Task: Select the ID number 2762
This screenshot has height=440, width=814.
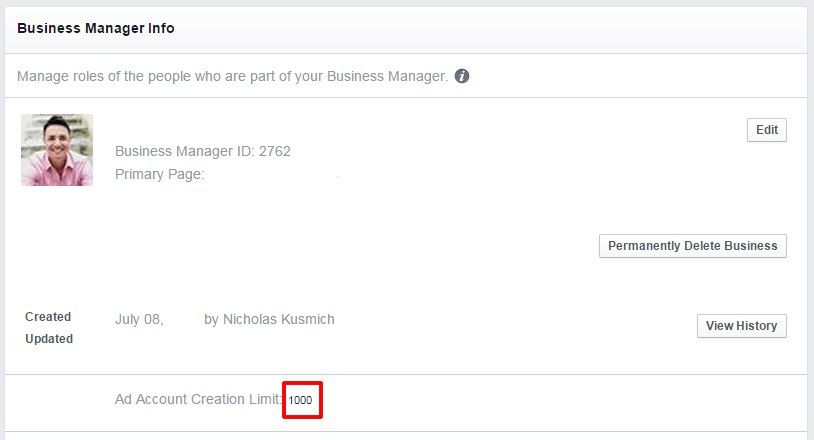Action: [275, 151]
